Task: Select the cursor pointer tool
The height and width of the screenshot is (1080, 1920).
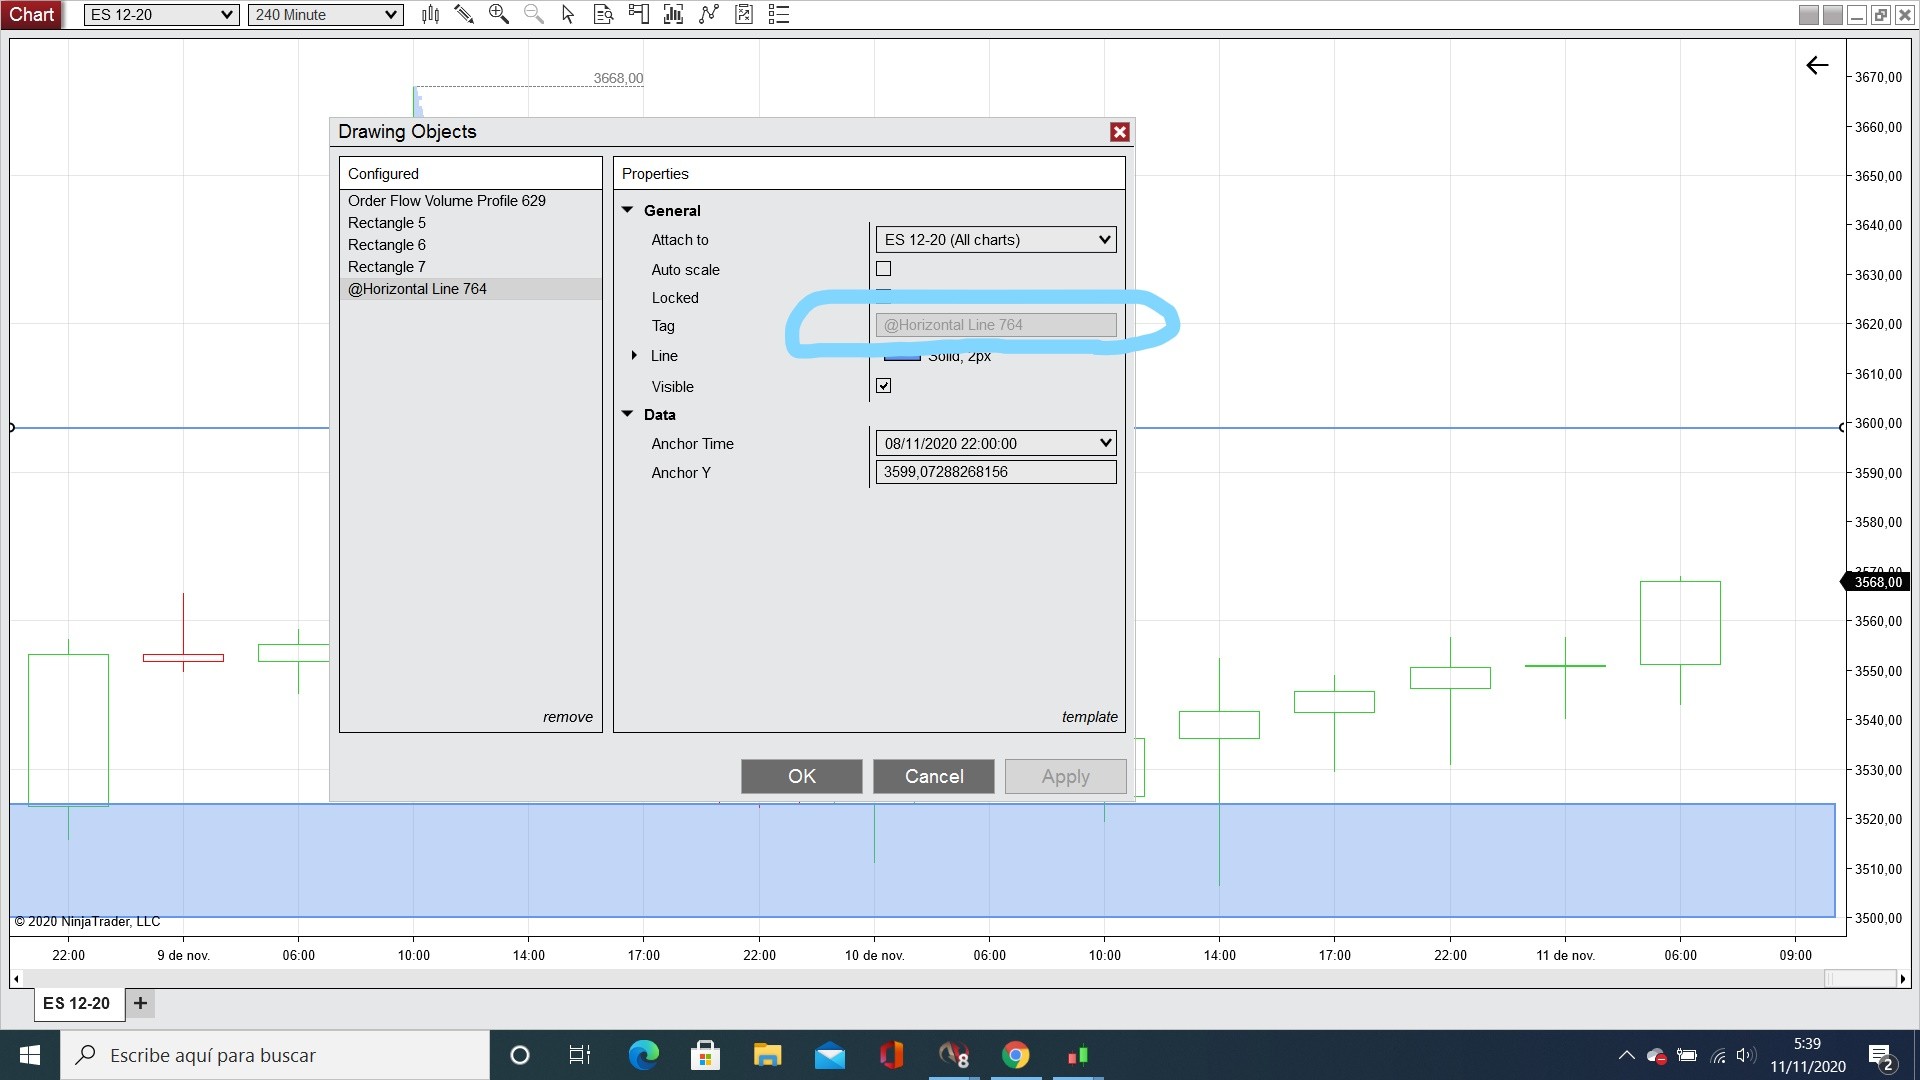Action: pos(568,15)
